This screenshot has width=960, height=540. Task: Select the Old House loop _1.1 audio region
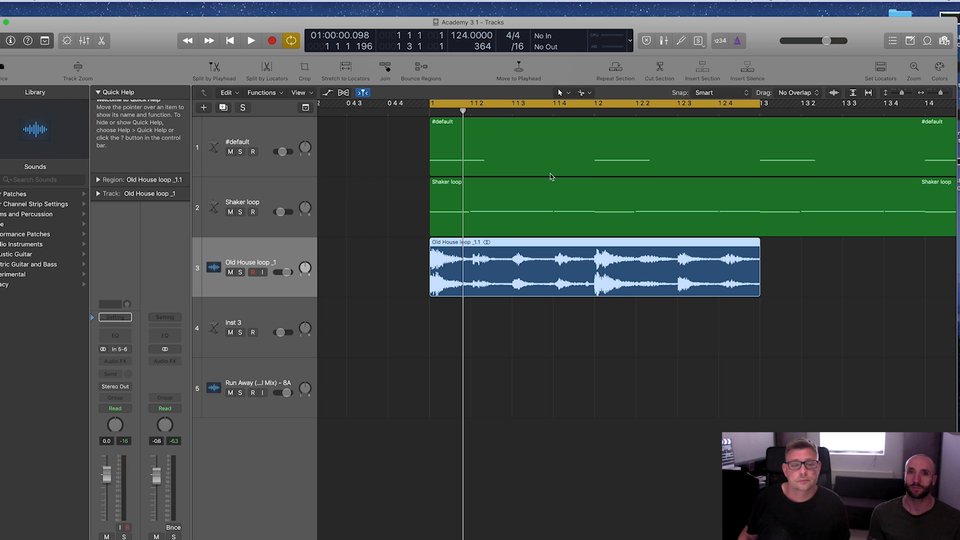tap(594, 268)
